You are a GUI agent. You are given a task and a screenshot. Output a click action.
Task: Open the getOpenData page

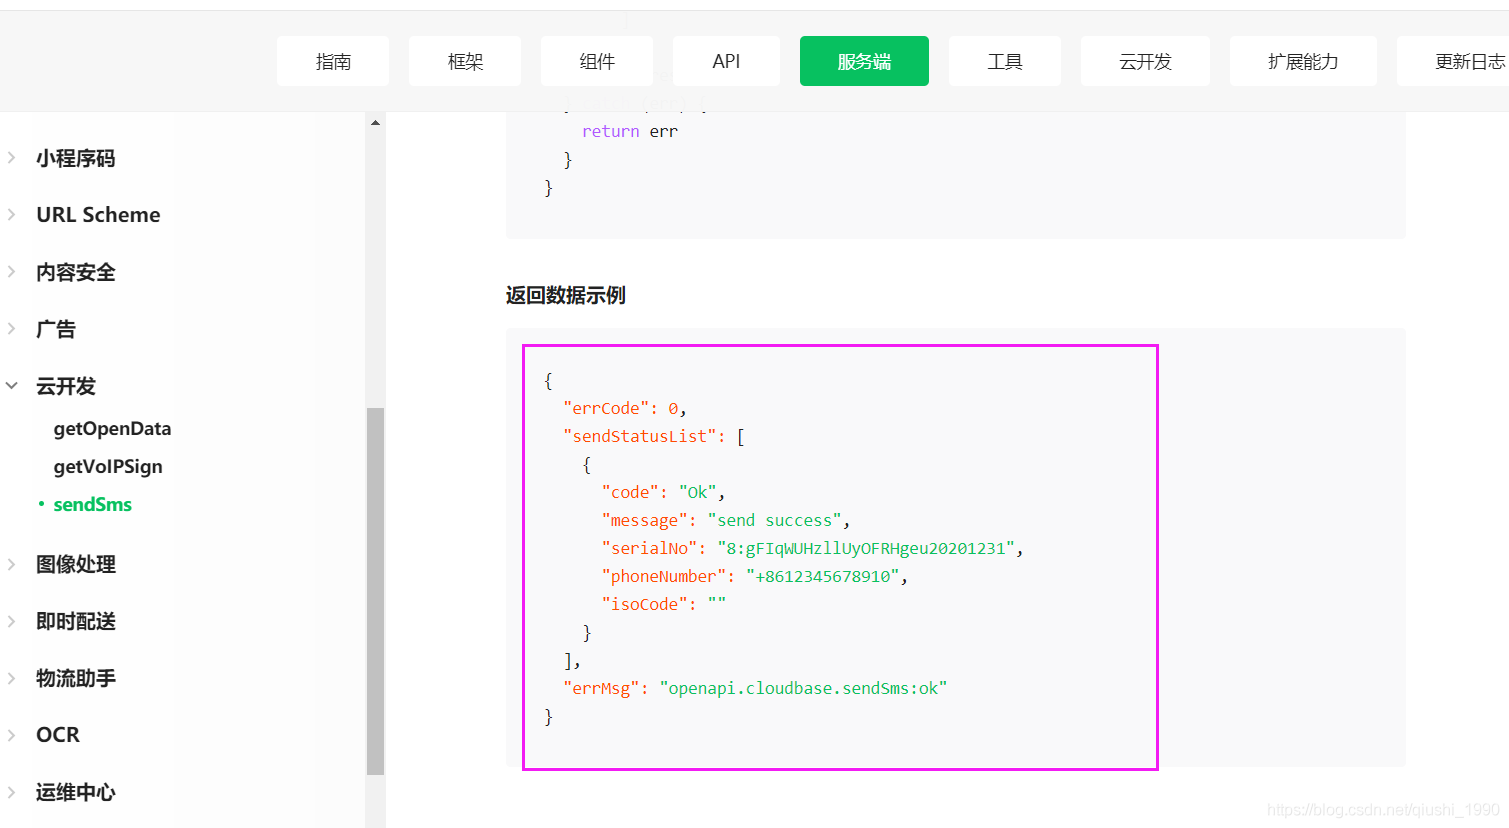pyautogui.click(x=112, y=428)
